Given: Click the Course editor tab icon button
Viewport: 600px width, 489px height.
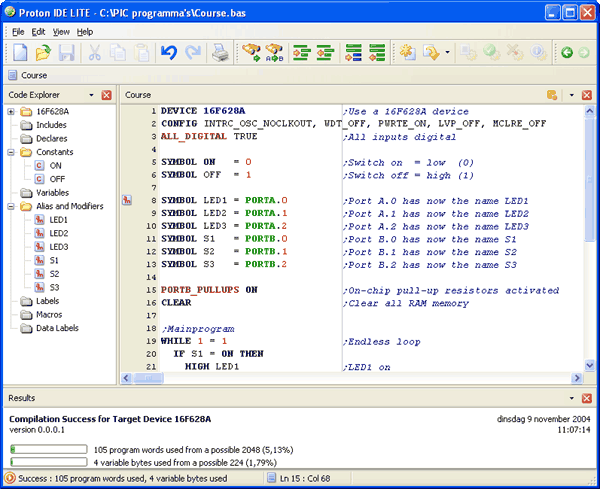Looking at the screenshot, I should 13,75.
